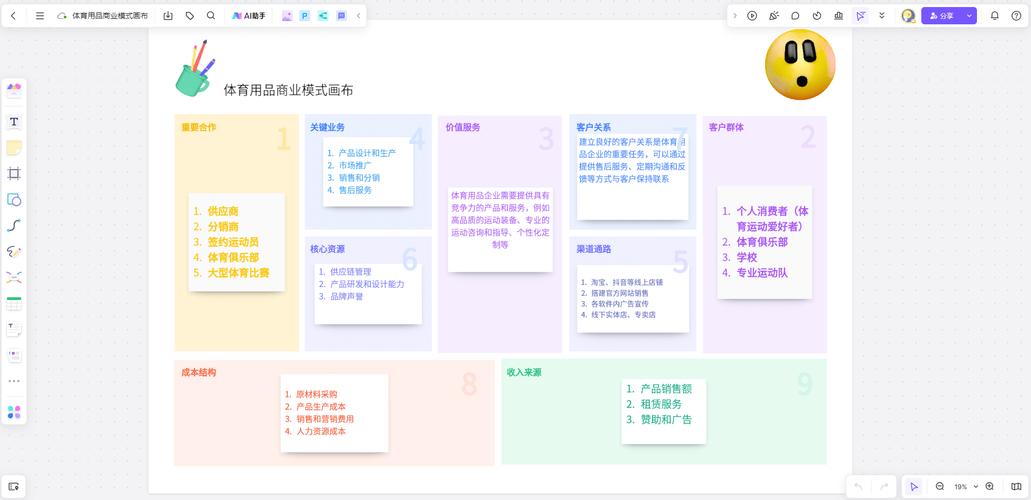Select the mind map tool
Screen dimensions: 1031x500
click(14, 277)
